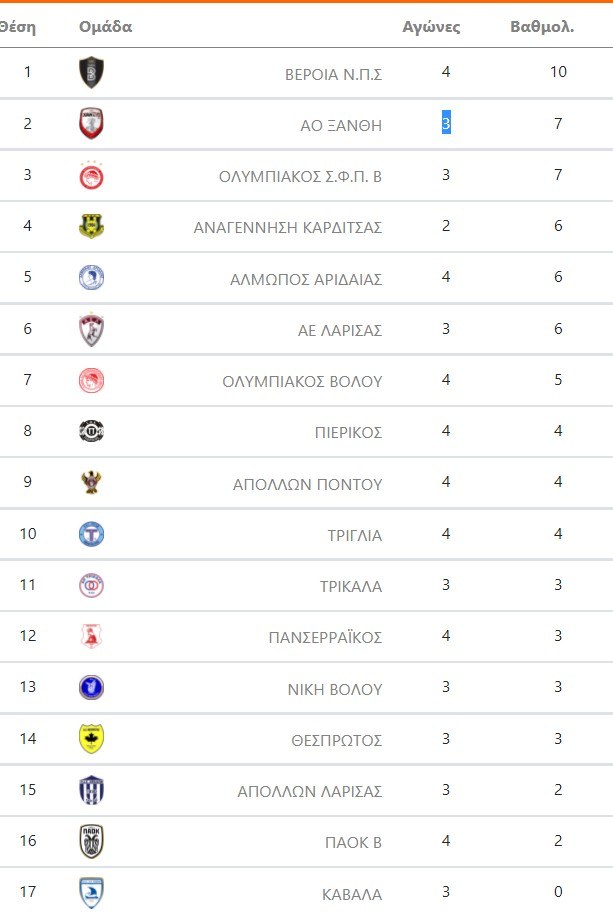Click the ΑΝΑΓΕΝΝΗΣΗ ΚΑΡΔΙΤΣΑΣ yellow-black badge
613x914 pixels.
[91, 227]
